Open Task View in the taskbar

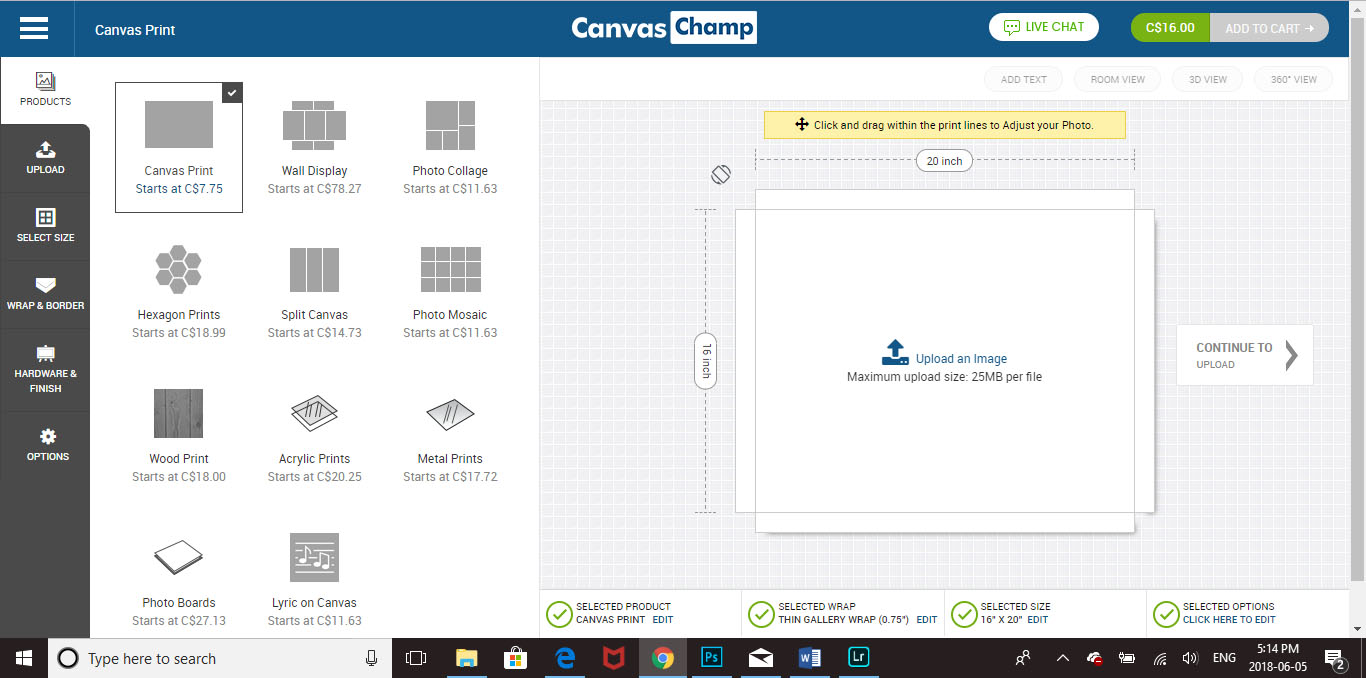pyautogui.click(x=415, y=658)
